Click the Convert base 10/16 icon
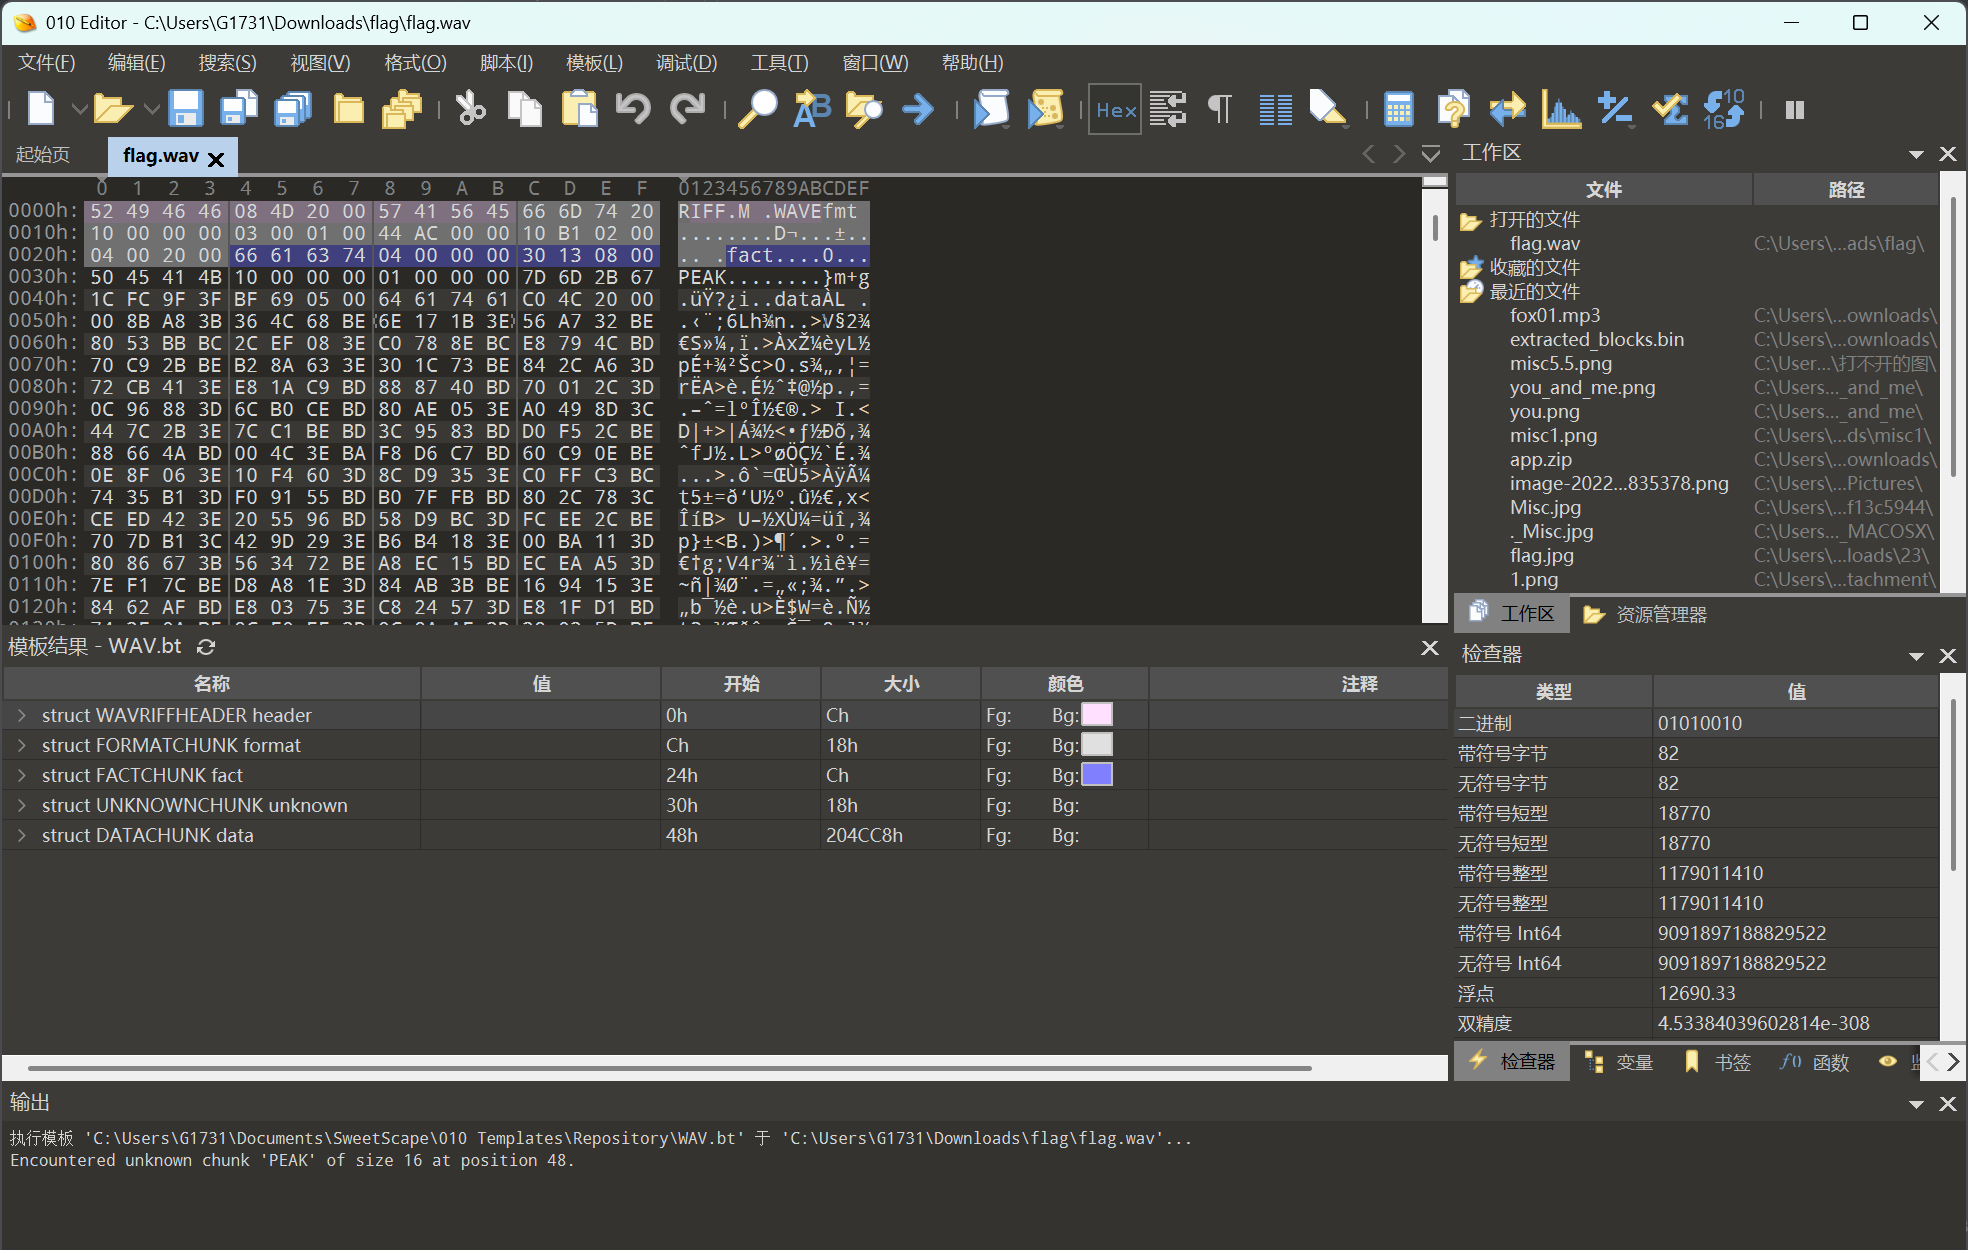1968x1250 pixels. [1723, 109]
